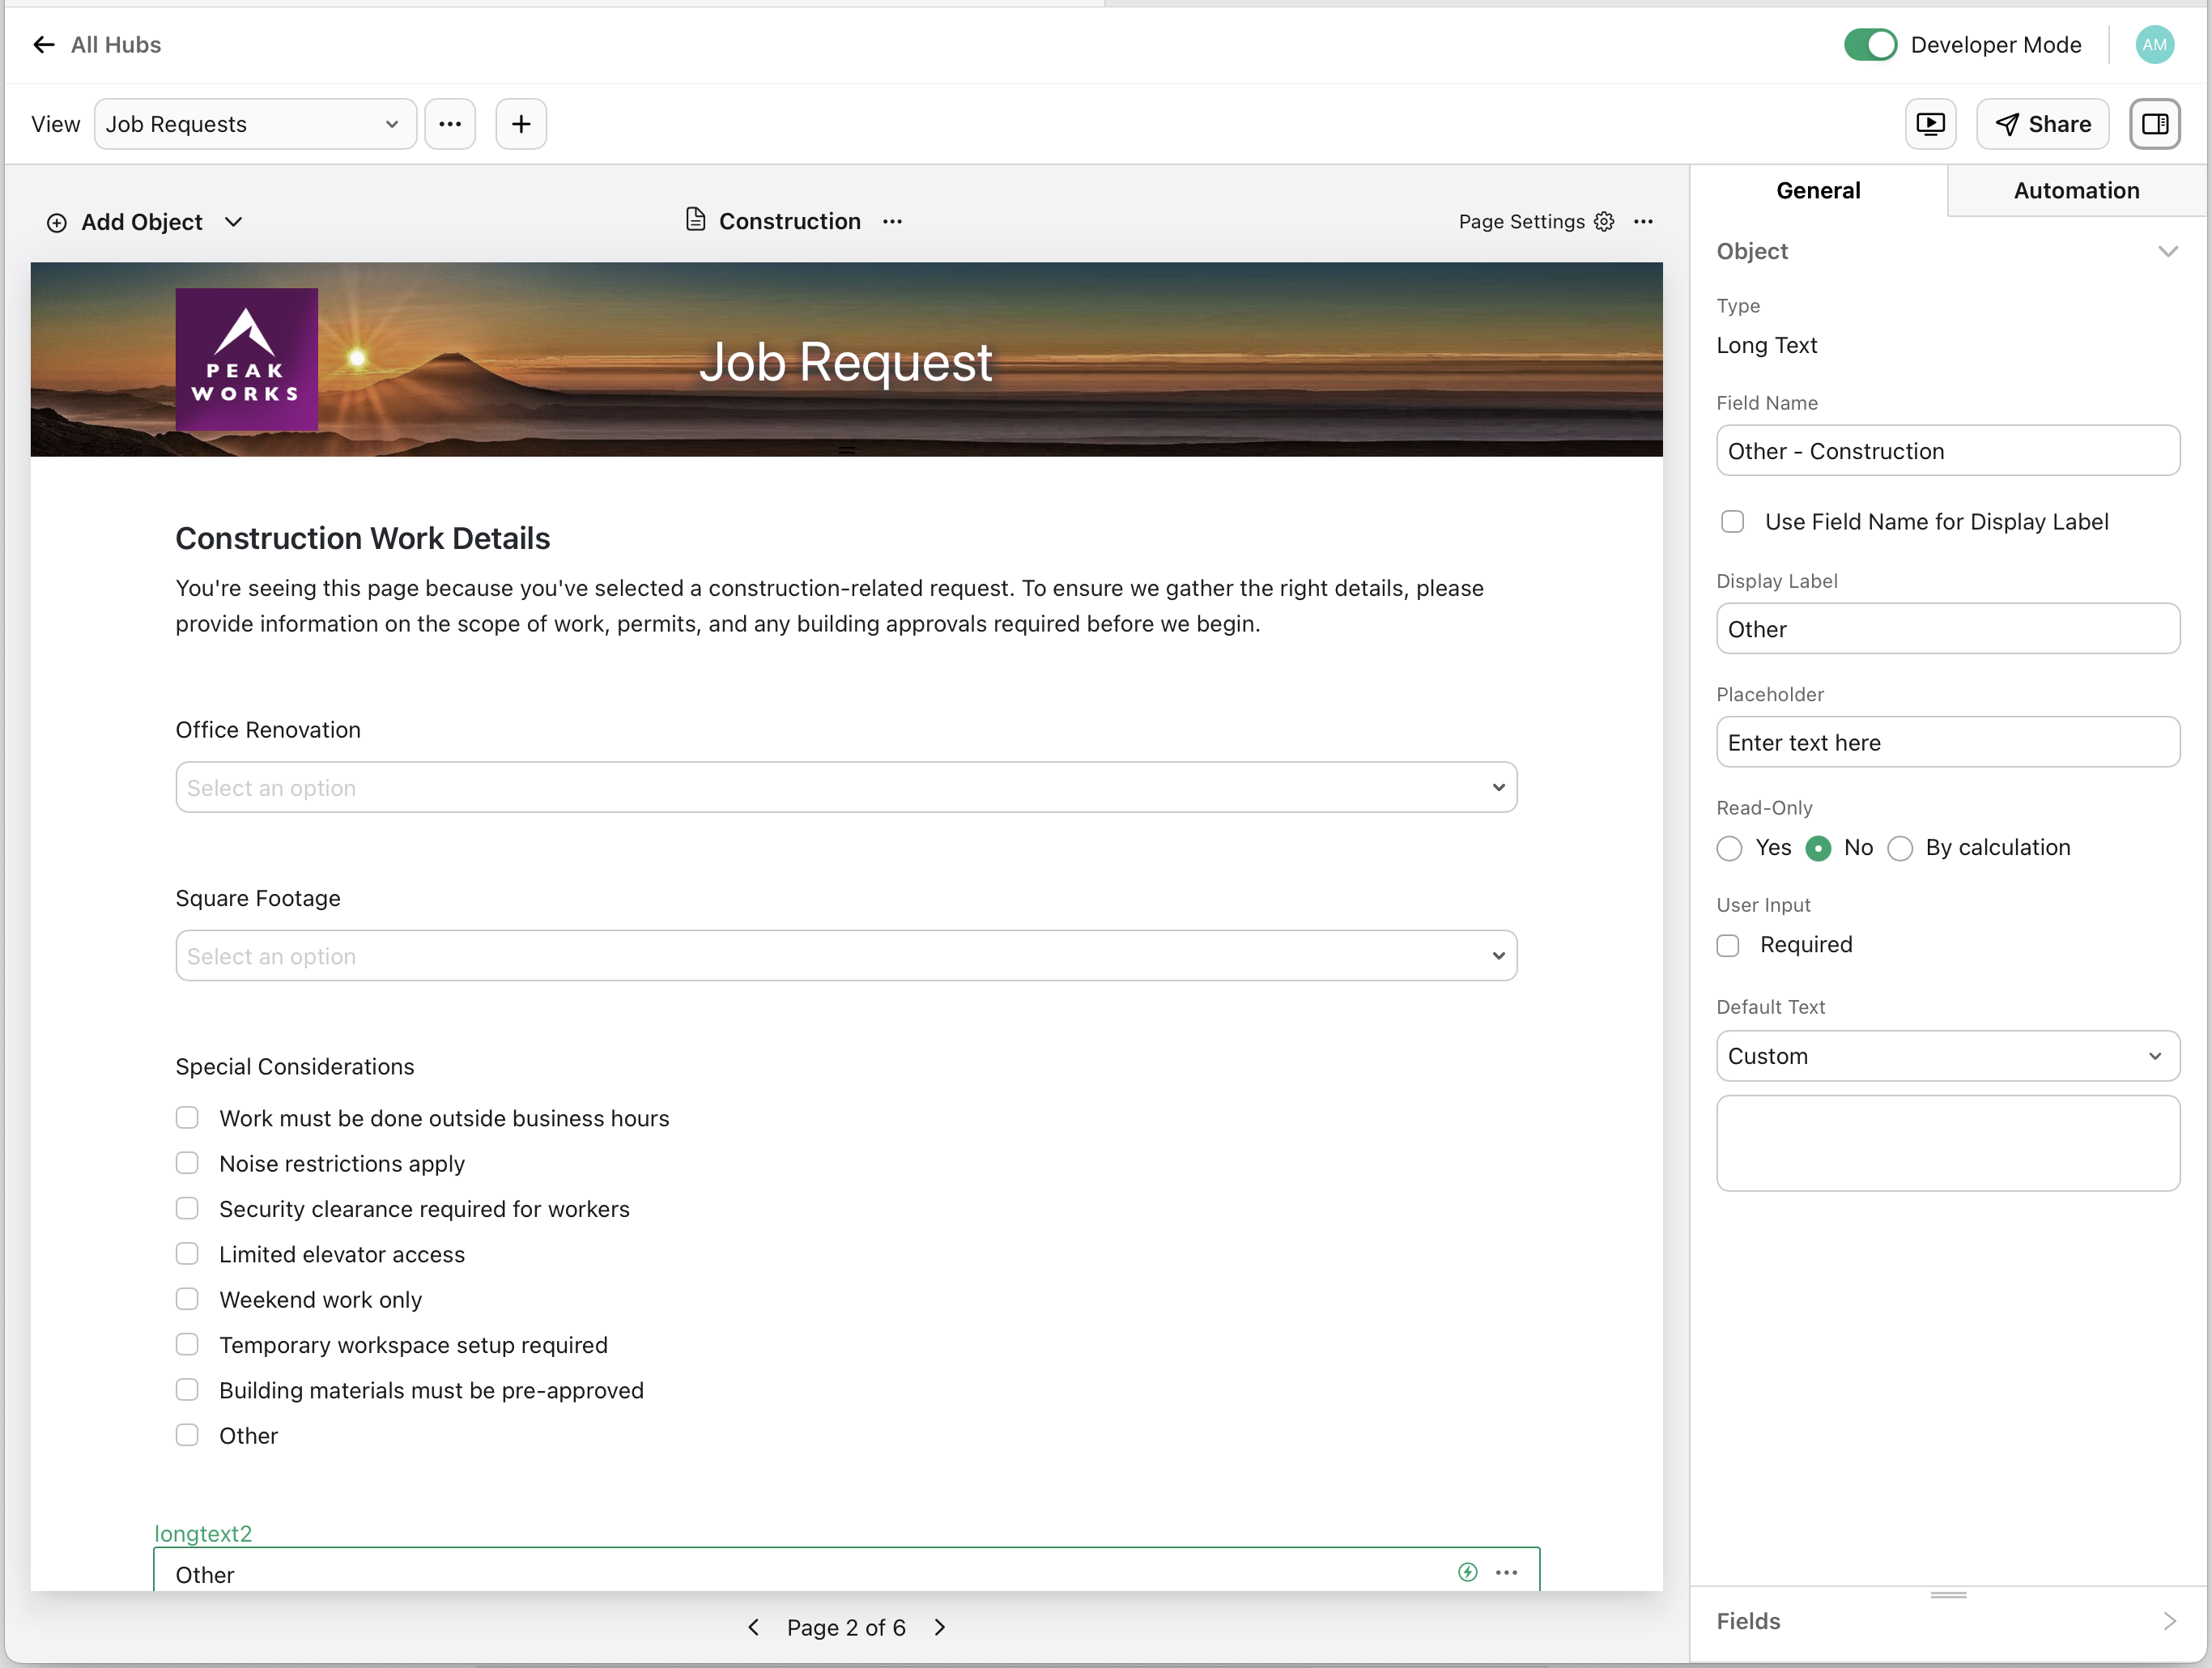Open the preview play mode icon
2212x1668 pixels.
pyautogui.click(x=1931, y=123)
